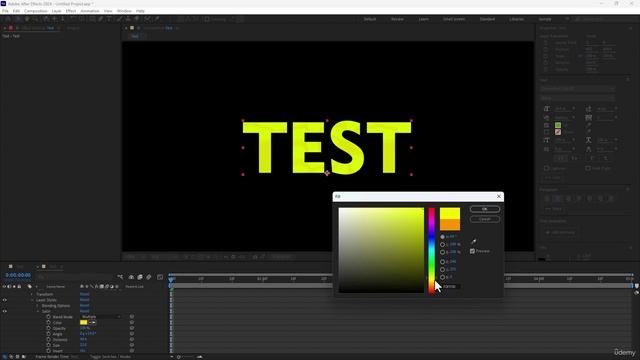Image resolution: width=640 pixels, height=360 pixels.
Task: Click the fourth icon in the timeline bottom-left corner
Action: (x=24, y=357)
